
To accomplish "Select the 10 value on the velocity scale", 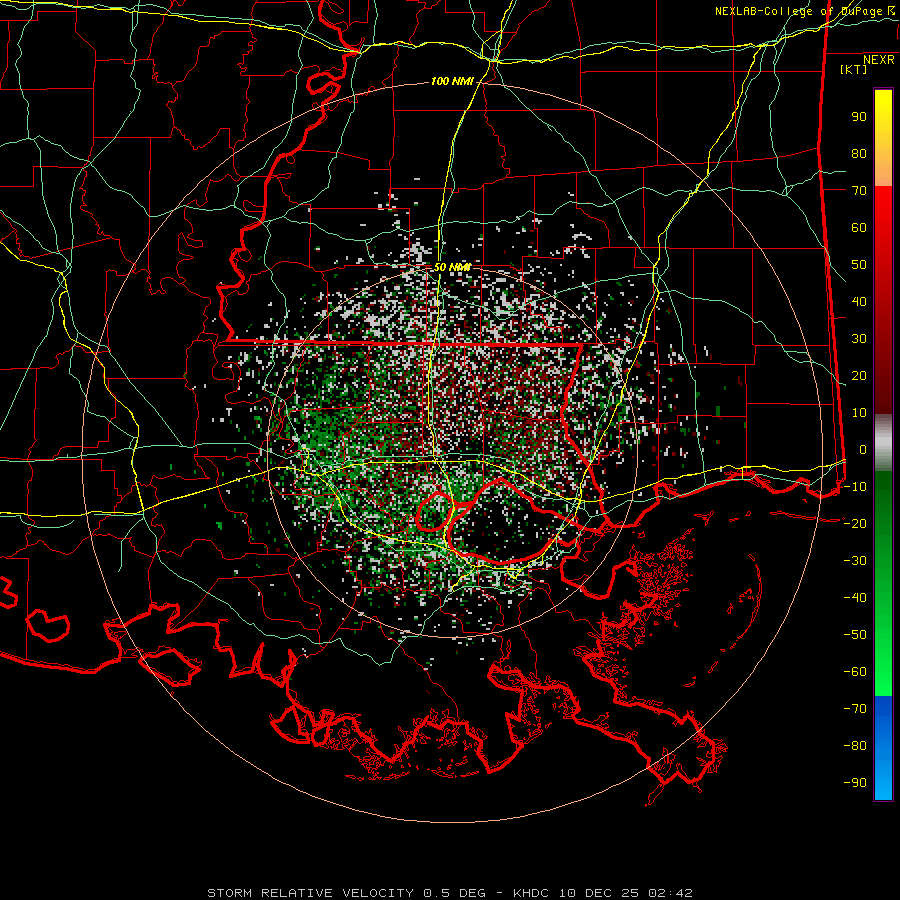I will click(859, 413).
